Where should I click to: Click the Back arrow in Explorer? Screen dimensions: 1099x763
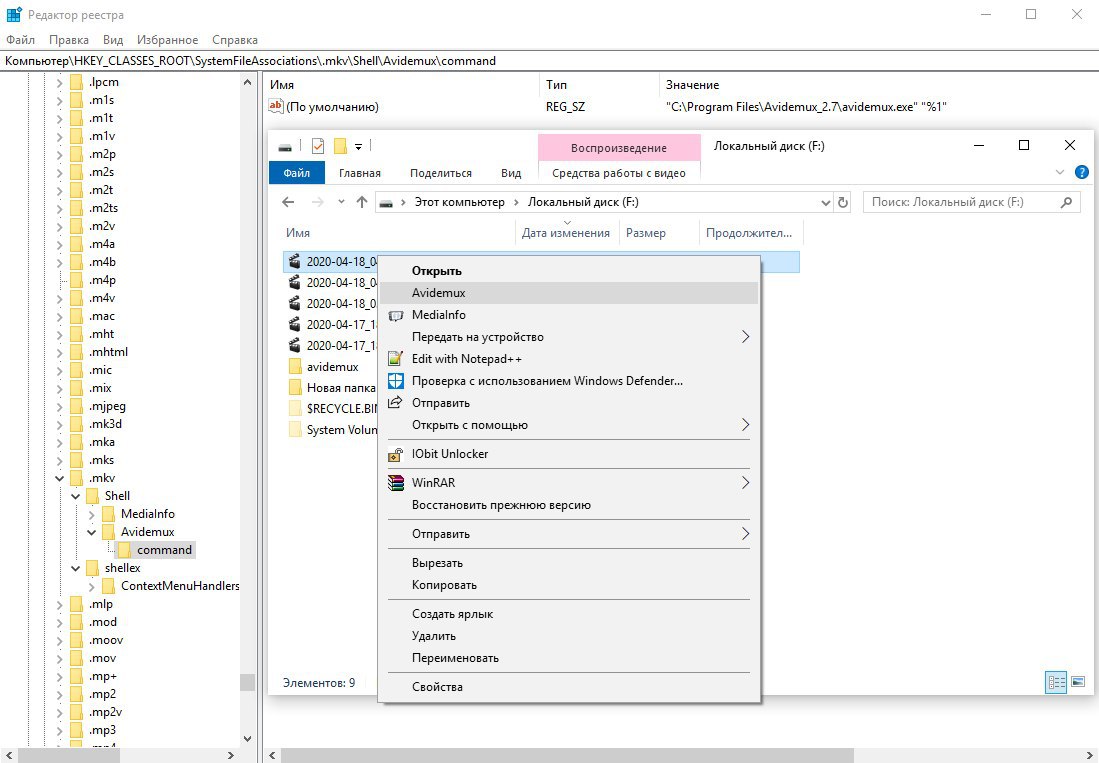[288, 202]
